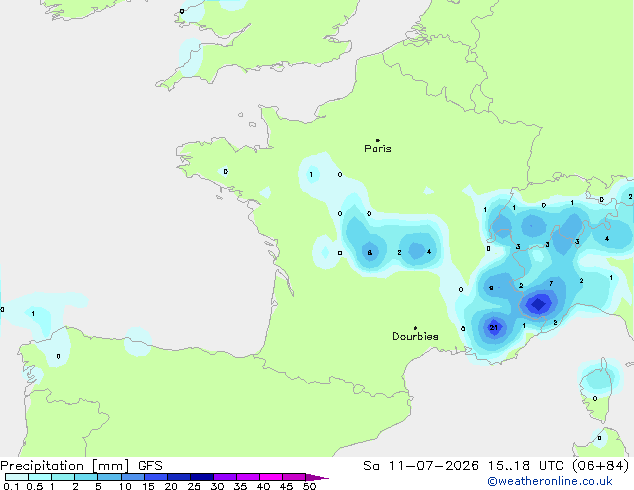Pick the 30–35 mm legend color swatch
Image resolution: width=634 pixels, height=490 pixels.
tap(225, 477)
